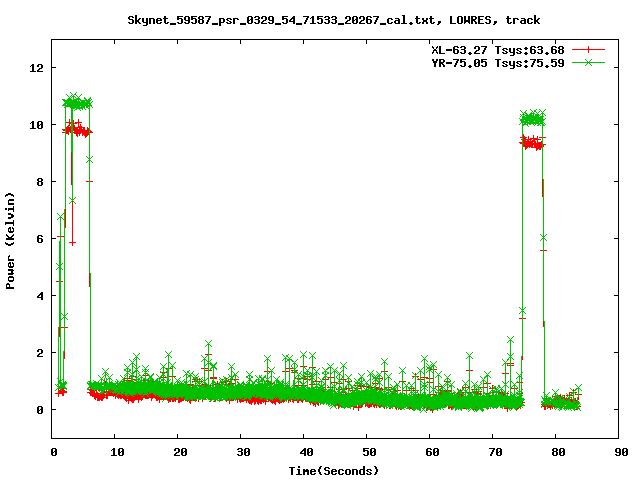
Task: Click the red plateau of the first pulse
Action: coord(79,131)
